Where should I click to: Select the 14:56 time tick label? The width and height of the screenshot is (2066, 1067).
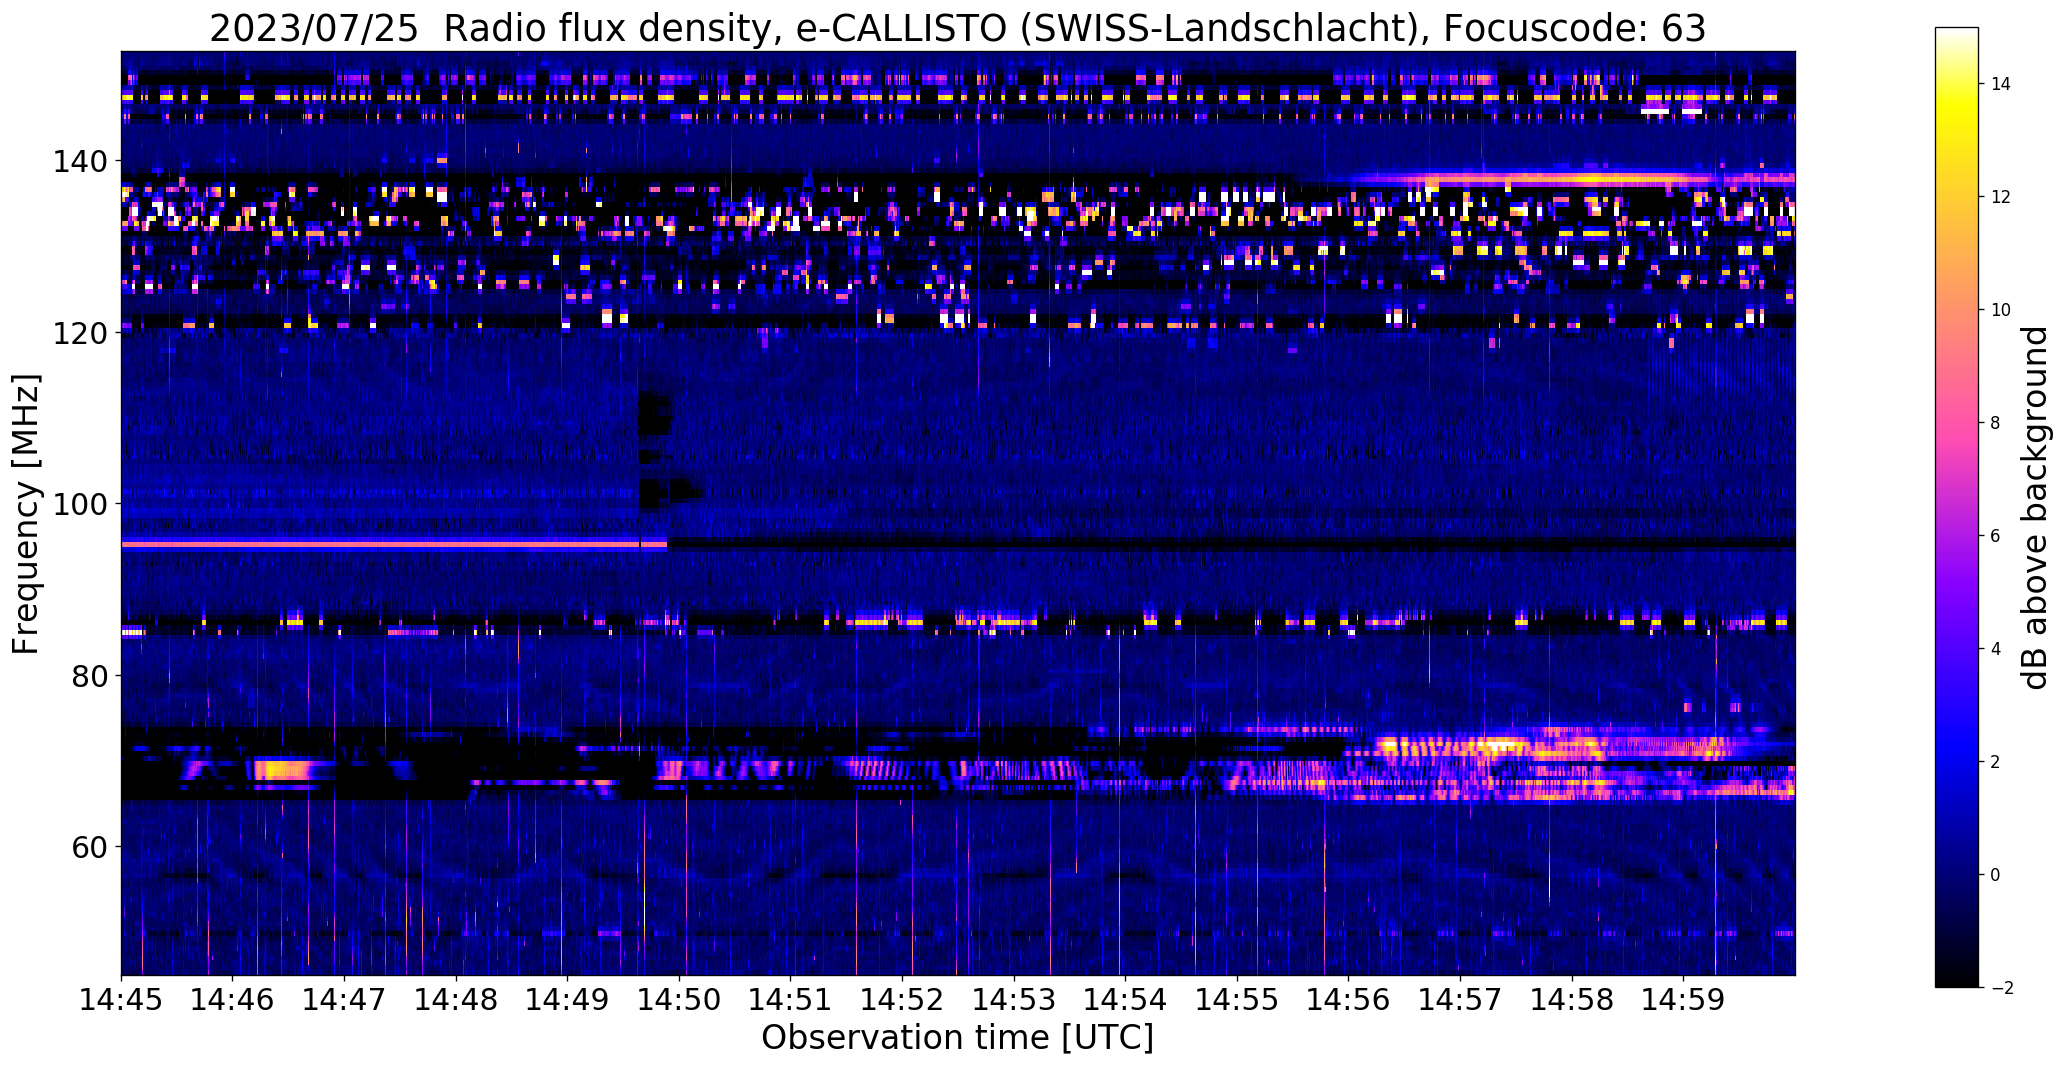1349,999
